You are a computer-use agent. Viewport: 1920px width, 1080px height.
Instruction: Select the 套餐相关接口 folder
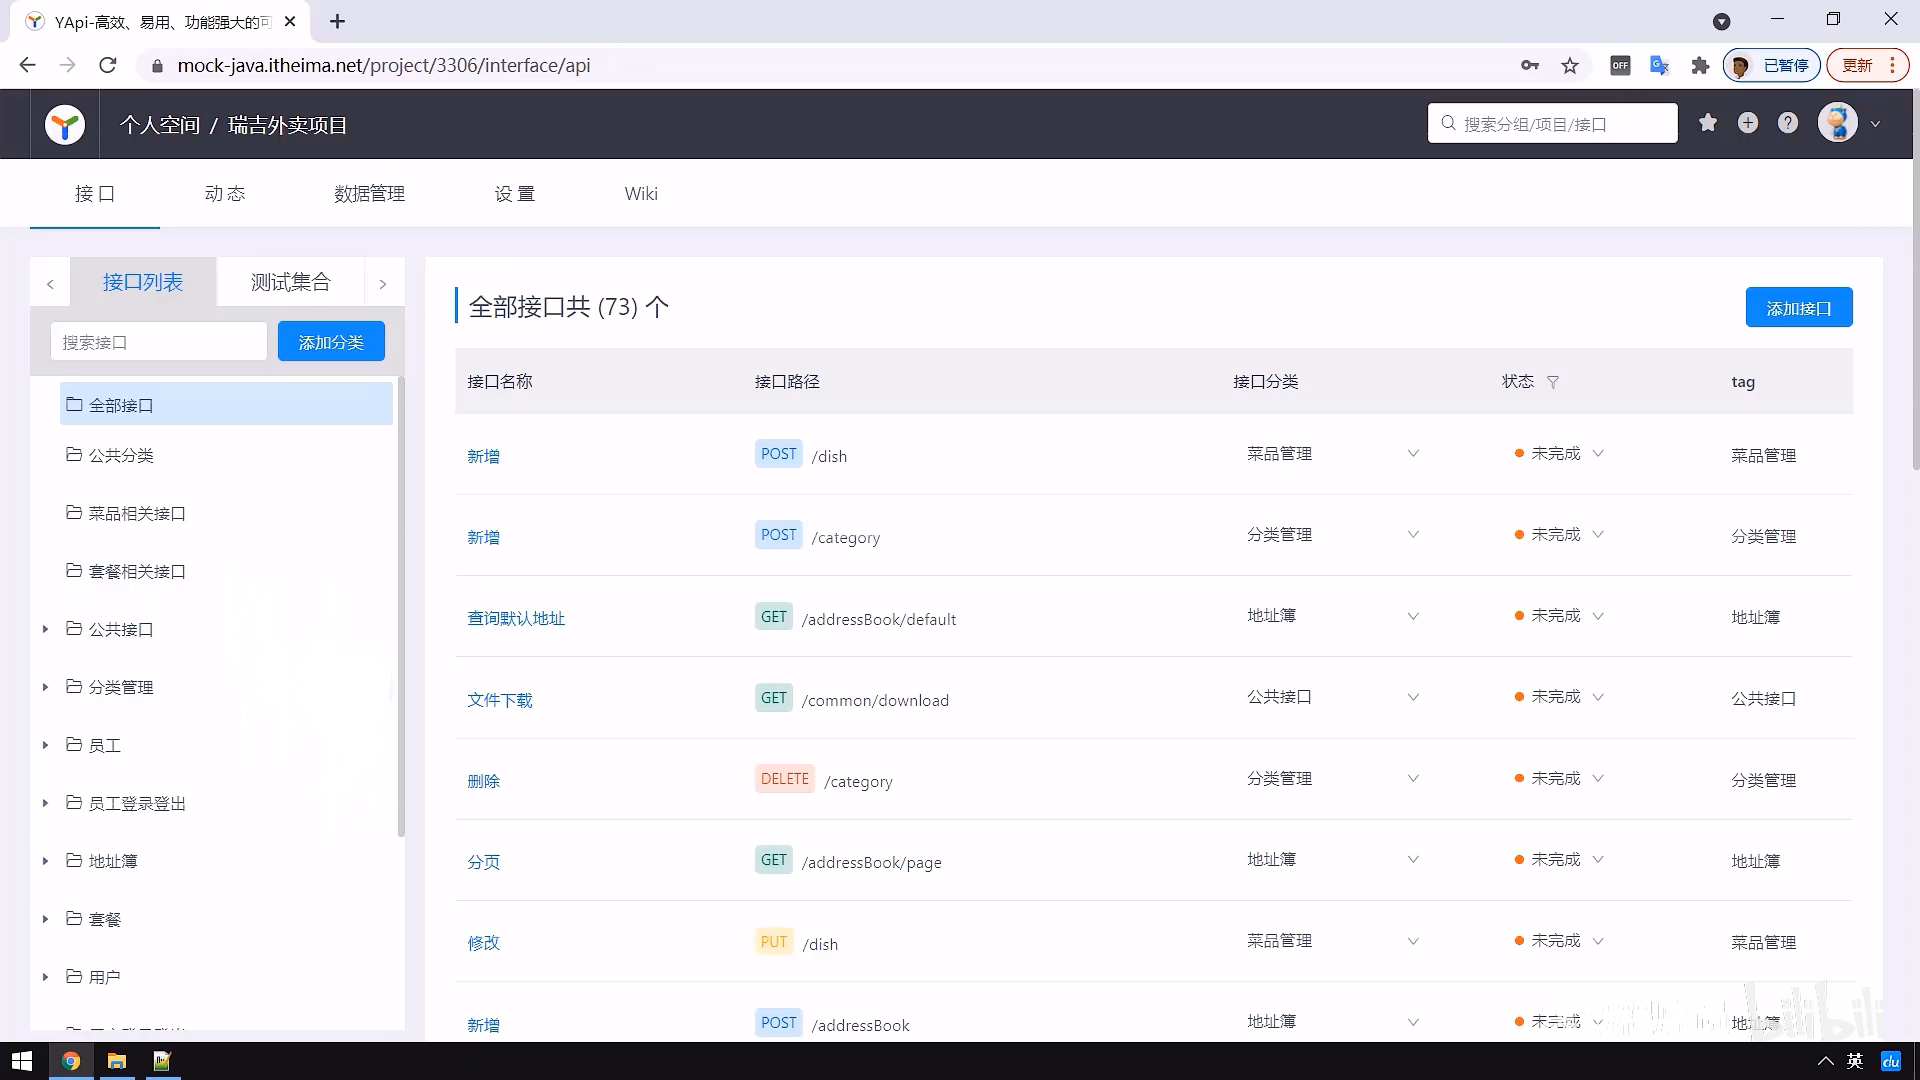coord(137,572)
